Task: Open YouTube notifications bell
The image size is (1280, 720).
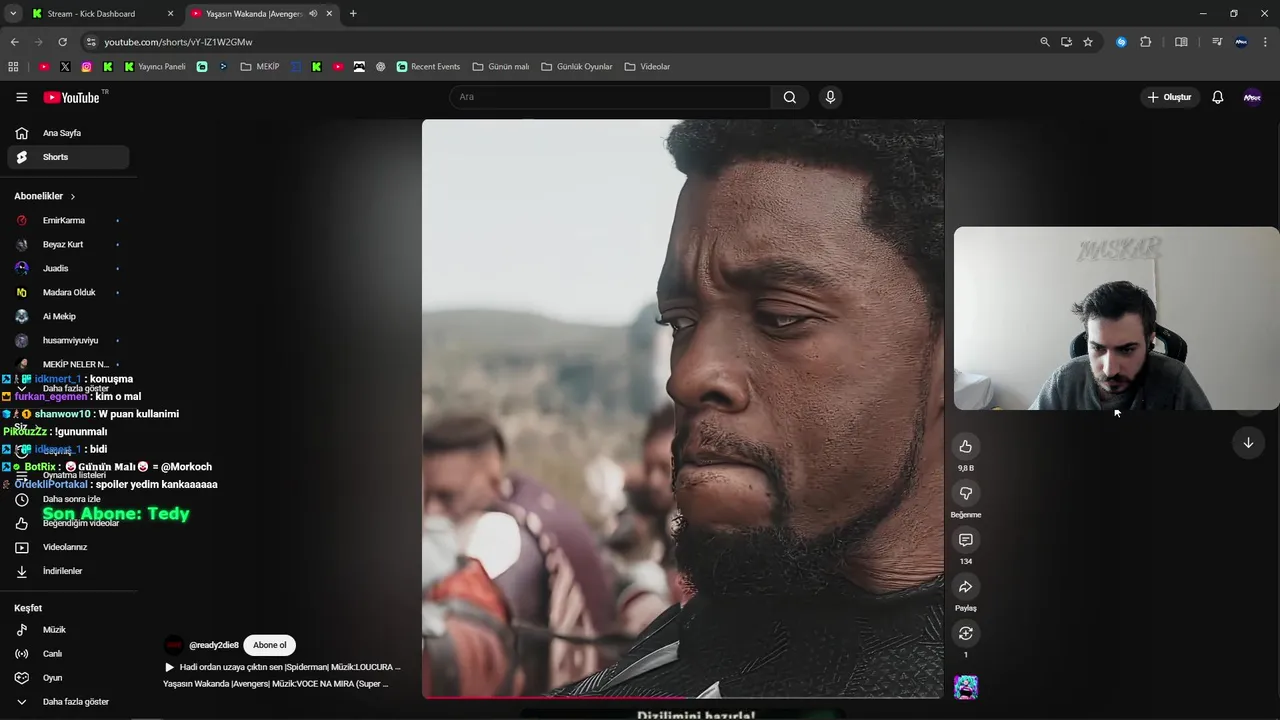Action: 1217,97
